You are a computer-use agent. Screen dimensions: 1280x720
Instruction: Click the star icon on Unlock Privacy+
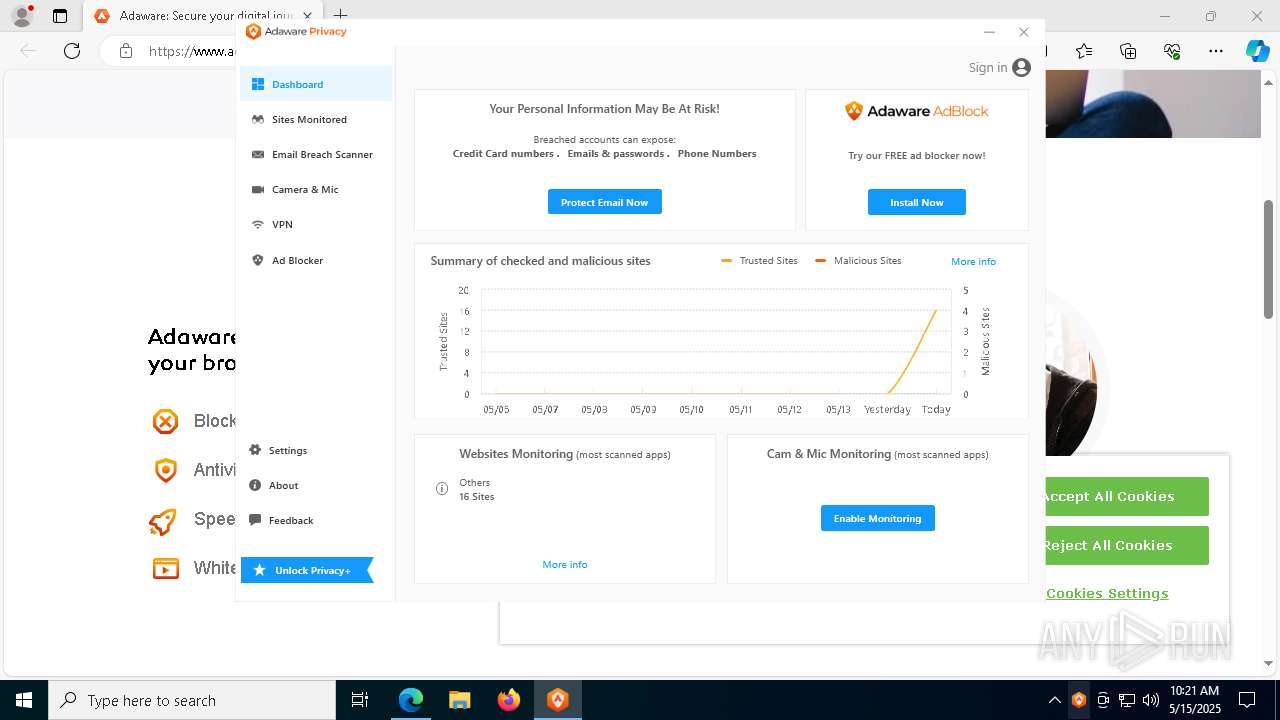pyautogui.click(x=260, y=570)
